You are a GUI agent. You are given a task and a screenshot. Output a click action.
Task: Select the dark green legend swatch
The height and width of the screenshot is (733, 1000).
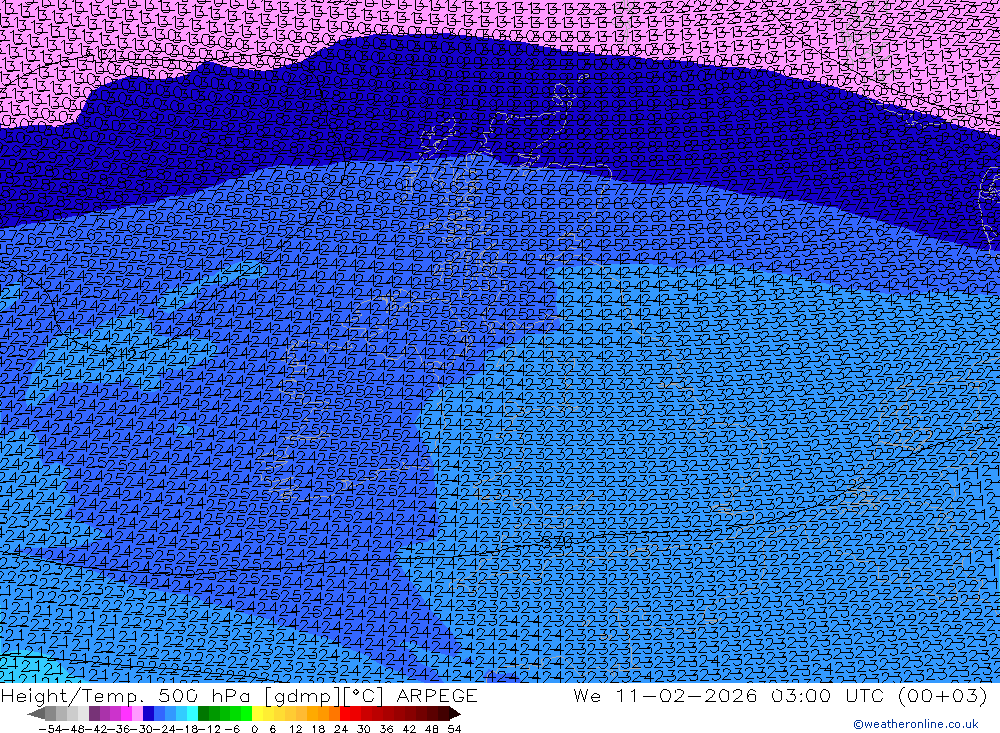tap(203, 714)
